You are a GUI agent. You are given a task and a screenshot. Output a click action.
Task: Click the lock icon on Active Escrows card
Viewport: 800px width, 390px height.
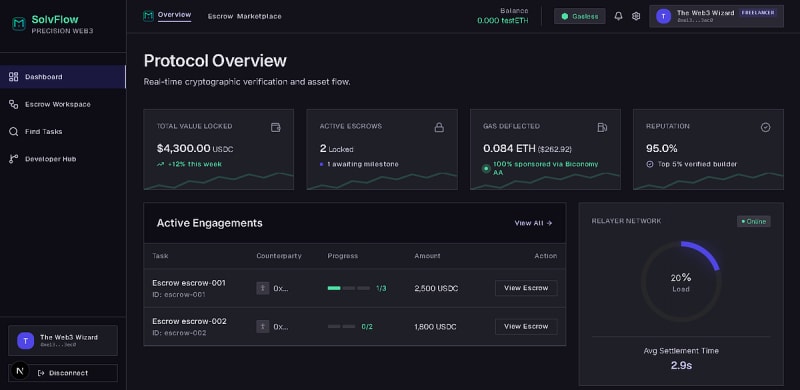(439, 128)
